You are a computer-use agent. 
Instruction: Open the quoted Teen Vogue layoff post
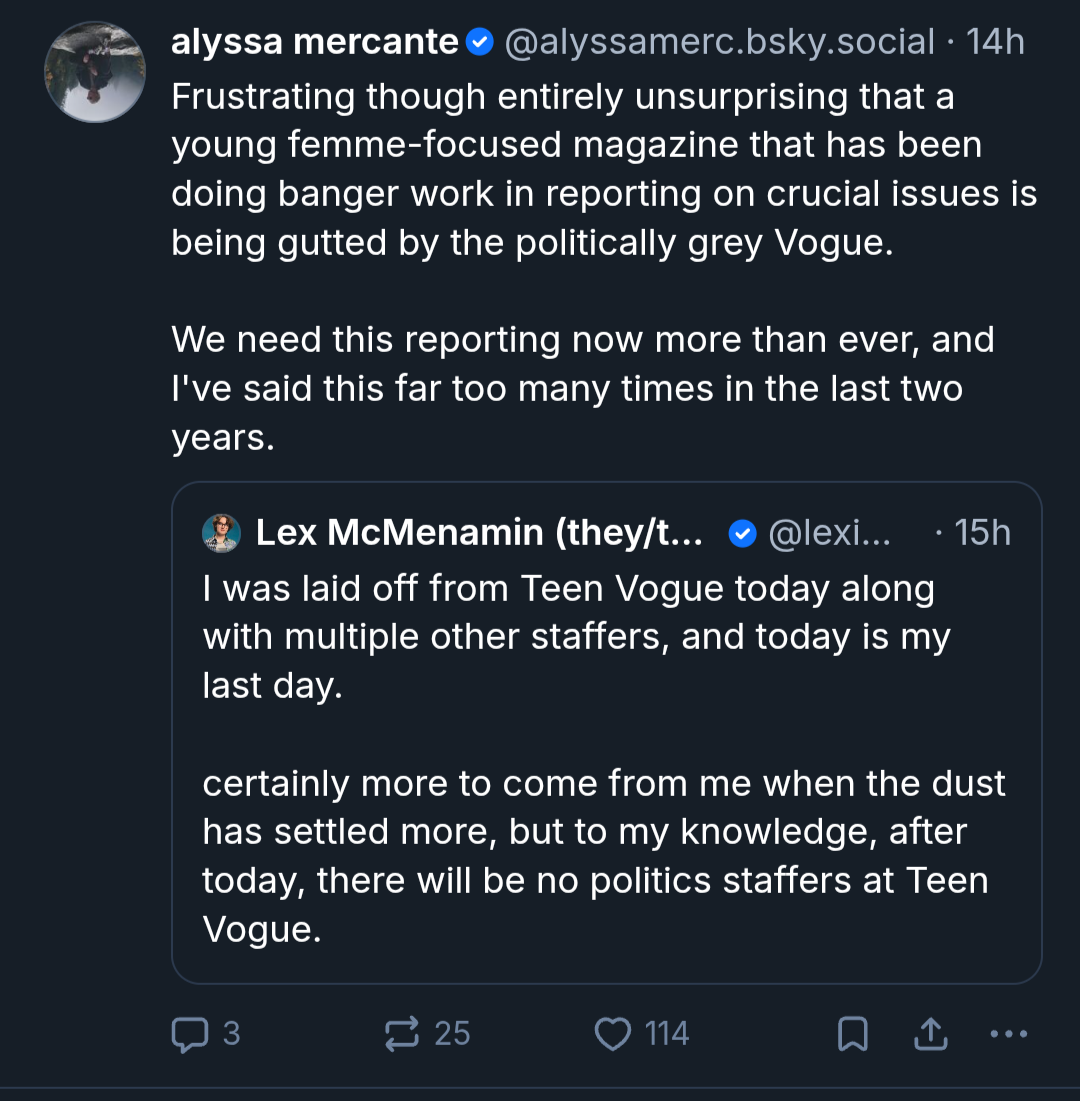coord(607,732)
